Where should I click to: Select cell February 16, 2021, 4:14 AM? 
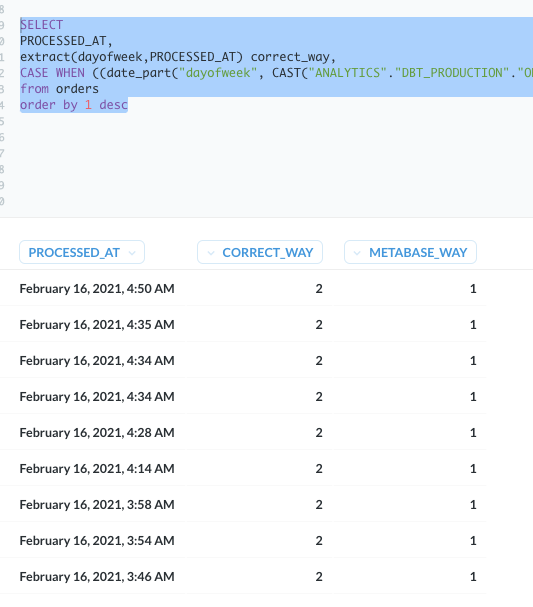point(97,468)
